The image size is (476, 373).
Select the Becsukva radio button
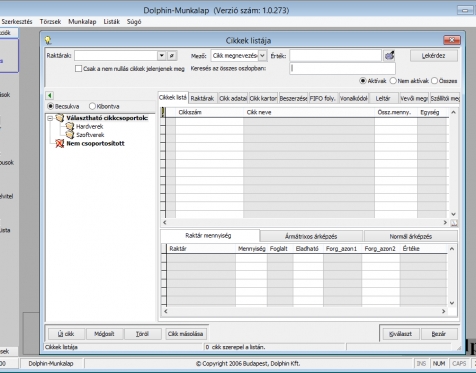[50, 106]
